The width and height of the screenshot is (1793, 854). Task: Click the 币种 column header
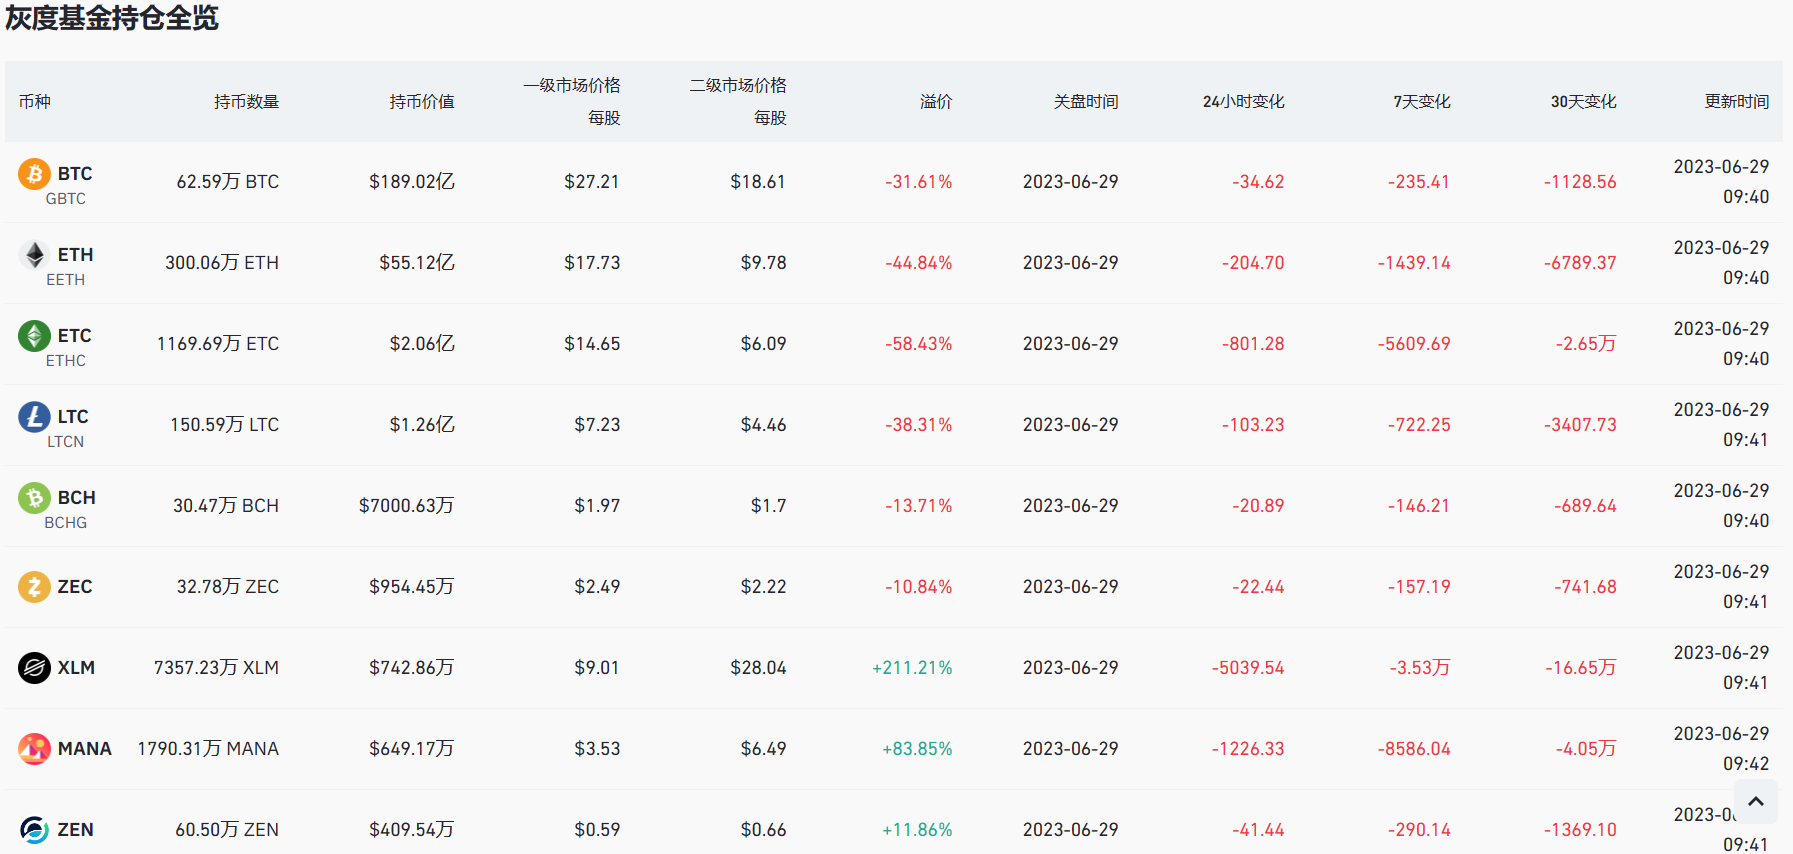pos(35,102)
